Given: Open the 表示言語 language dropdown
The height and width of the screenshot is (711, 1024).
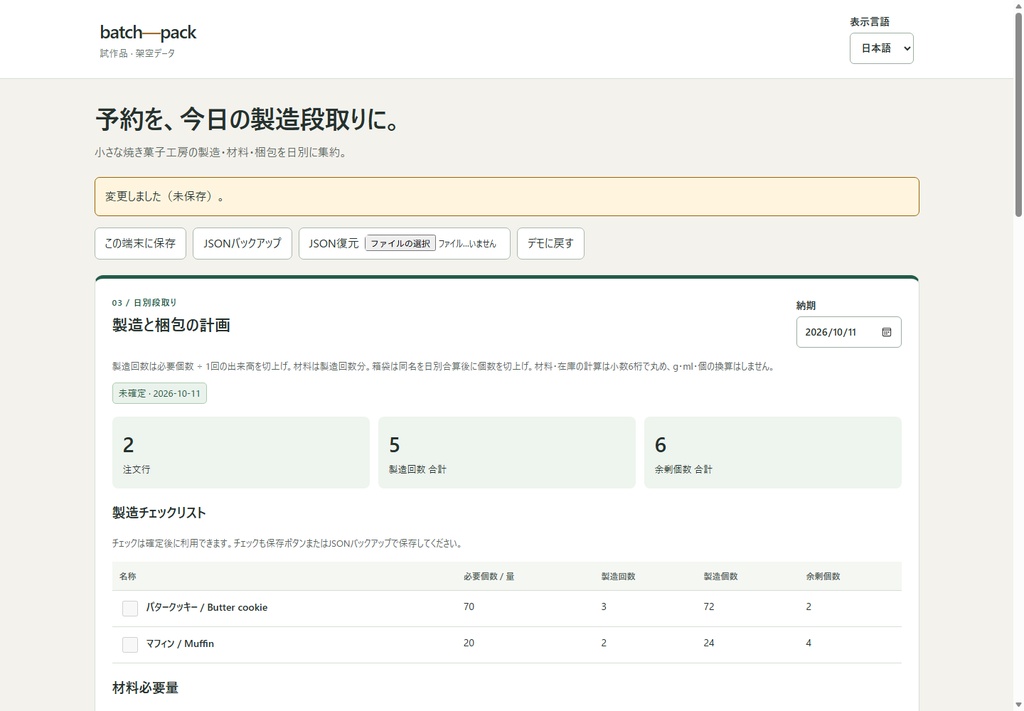Looking at the screenshot, I should click(x=882, y=48).
